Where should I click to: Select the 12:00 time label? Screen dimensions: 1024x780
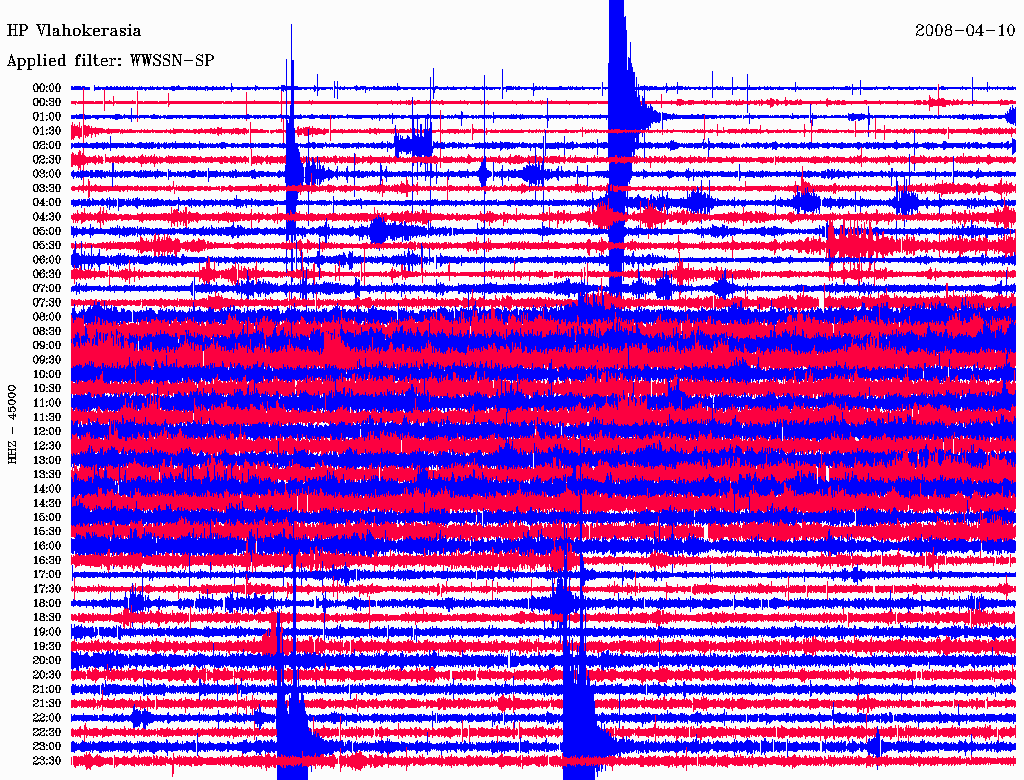(47, 431)
